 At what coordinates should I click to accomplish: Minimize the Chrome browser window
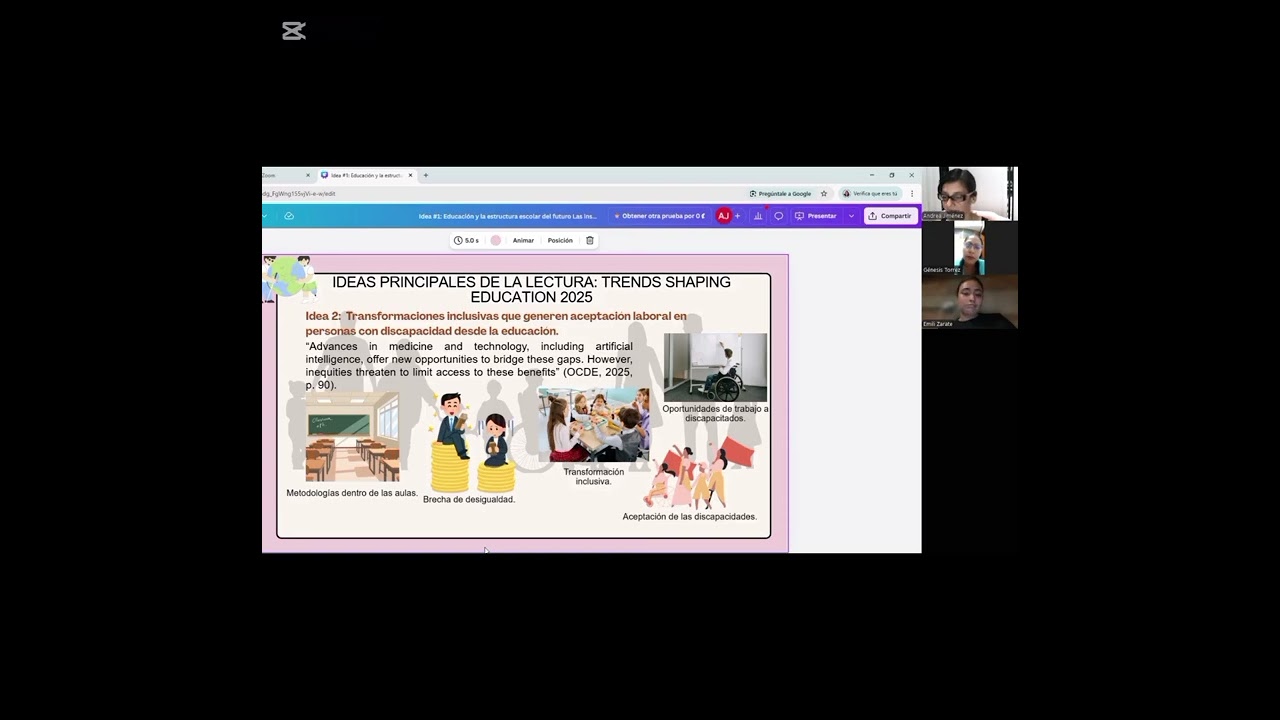point(871,175)
